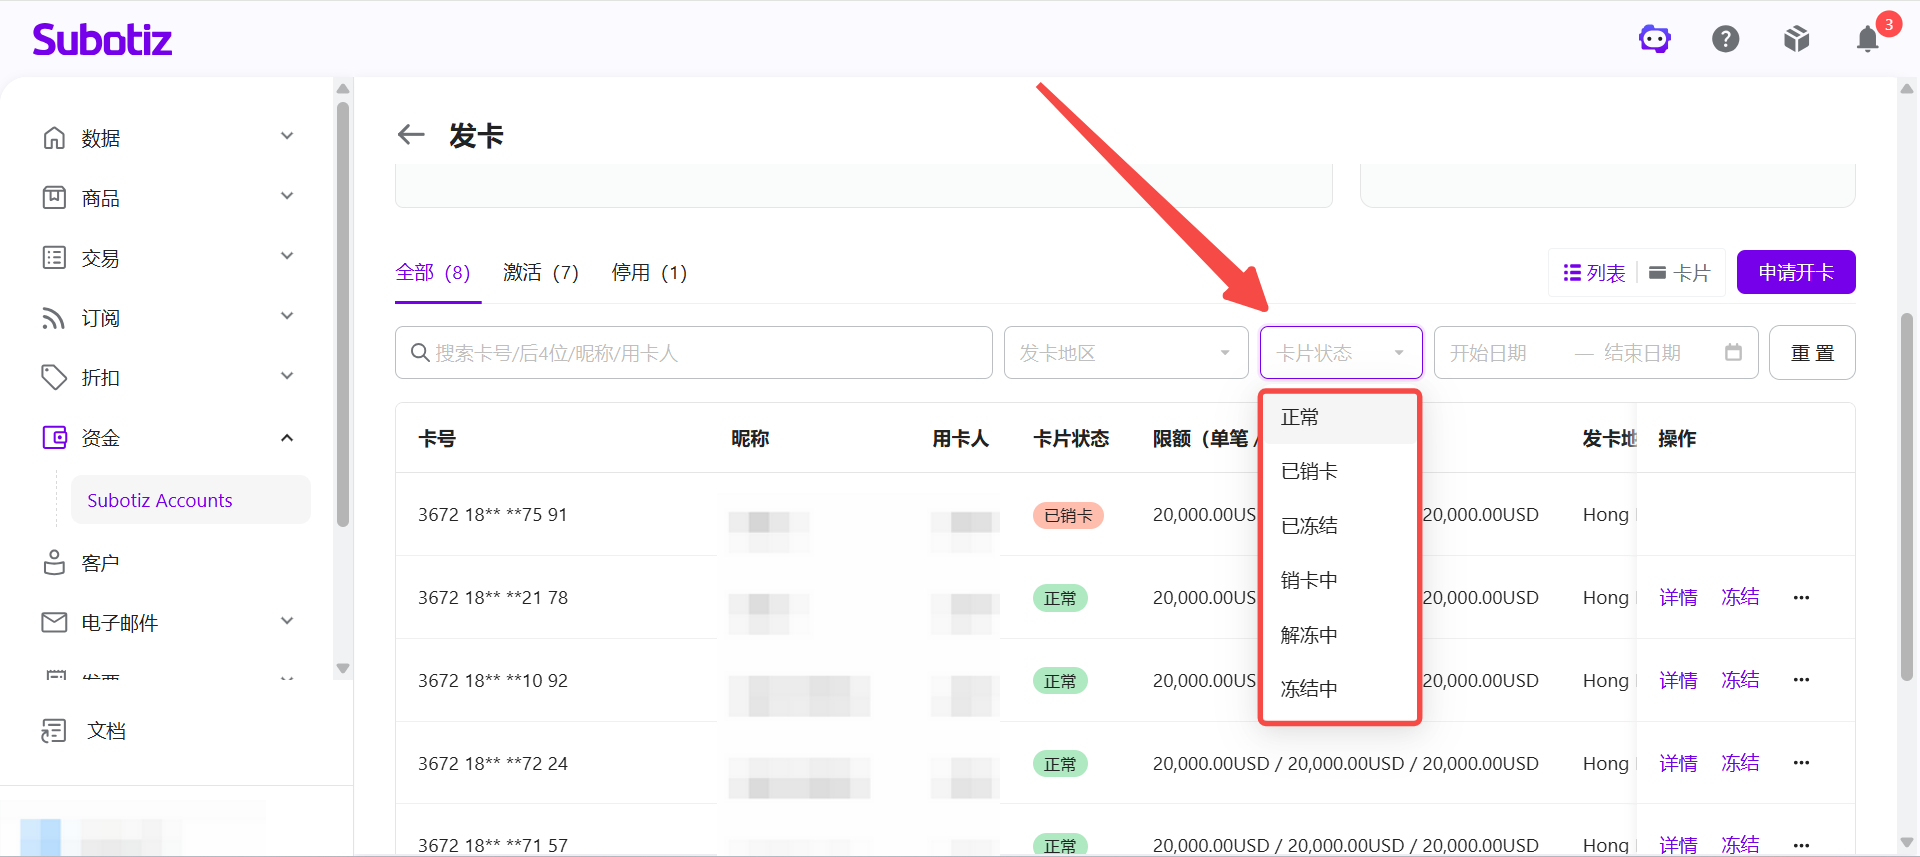The width and height of the screenshot is (1920, 857).
Task: Open 详情 for card ending 10 92
Action: 1678,680
